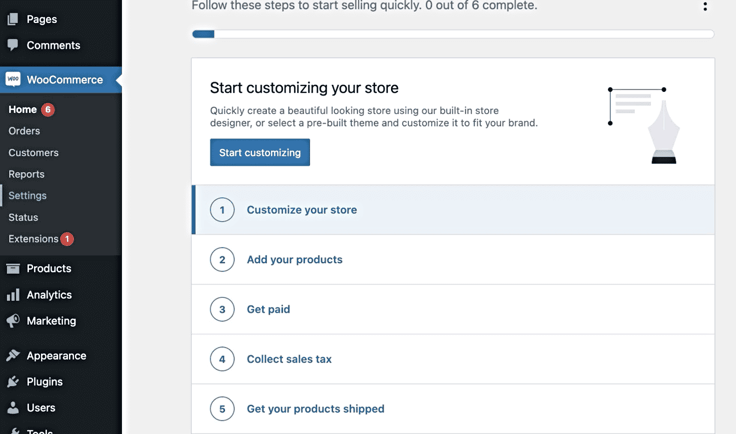Viewport: 736px width, 434px height.
Task: Expand Get your products shipped task
Action: tap(453, 409)
